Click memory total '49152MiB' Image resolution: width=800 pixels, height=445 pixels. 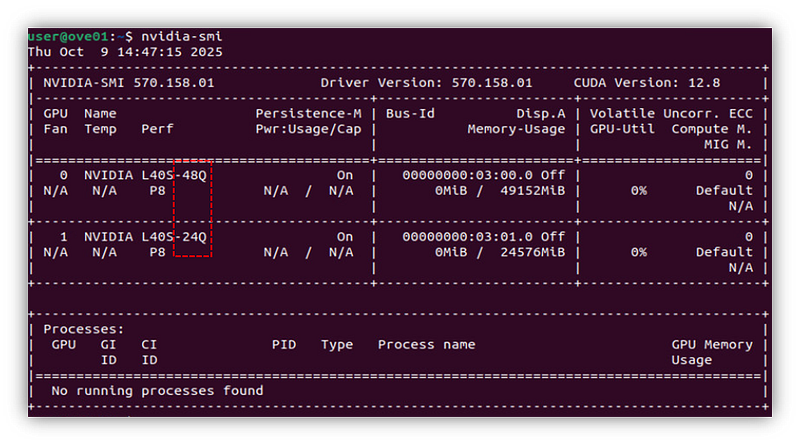533,191
